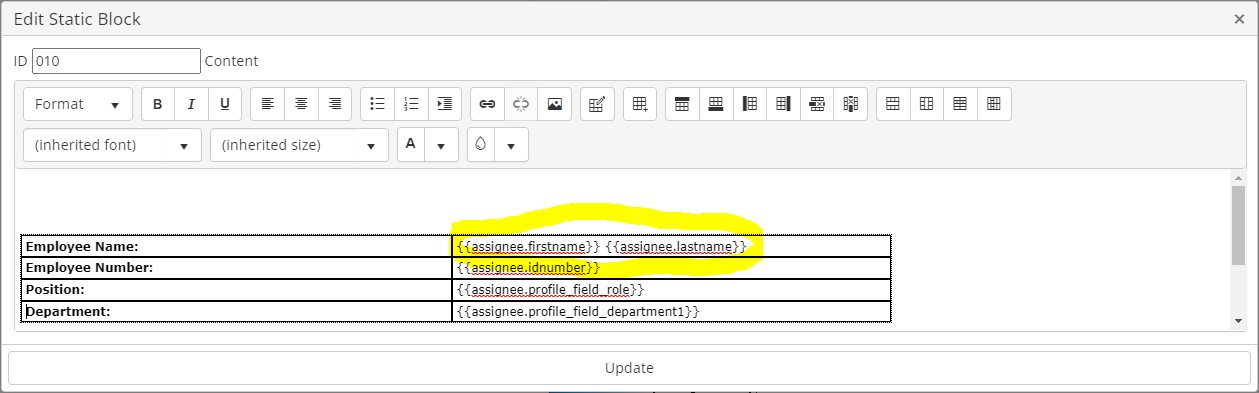
Task: Open the font color picker arrow
Action: (x=441, y=145)
